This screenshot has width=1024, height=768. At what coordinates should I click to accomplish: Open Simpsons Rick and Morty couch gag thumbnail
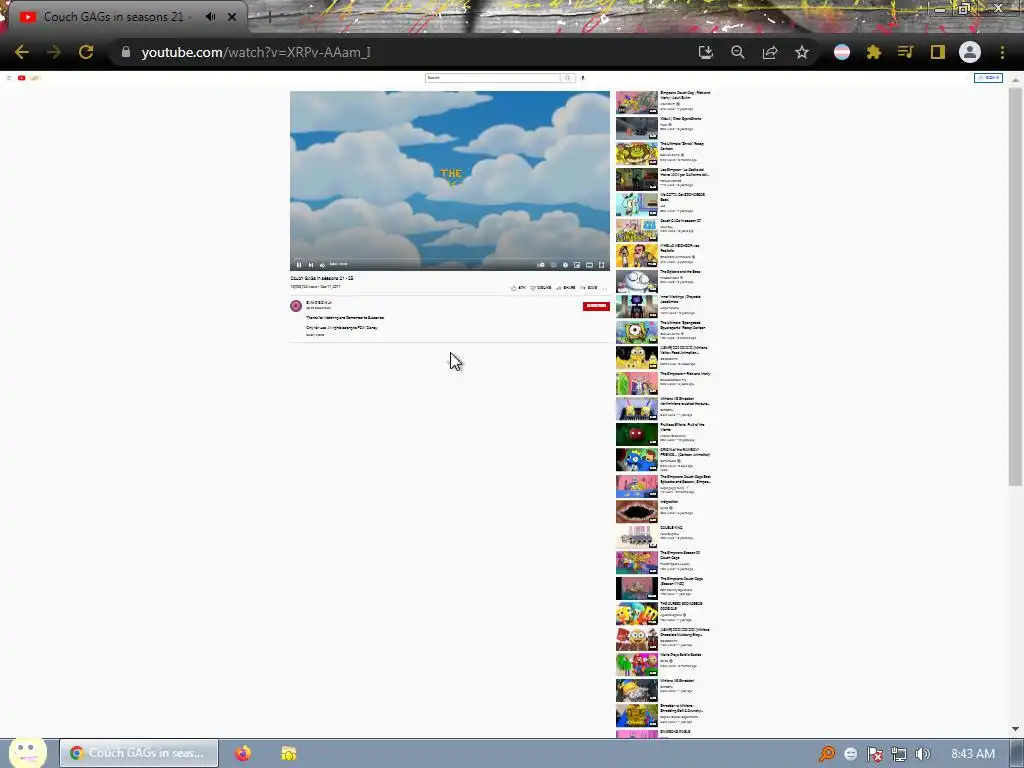[x=637, y=103]
